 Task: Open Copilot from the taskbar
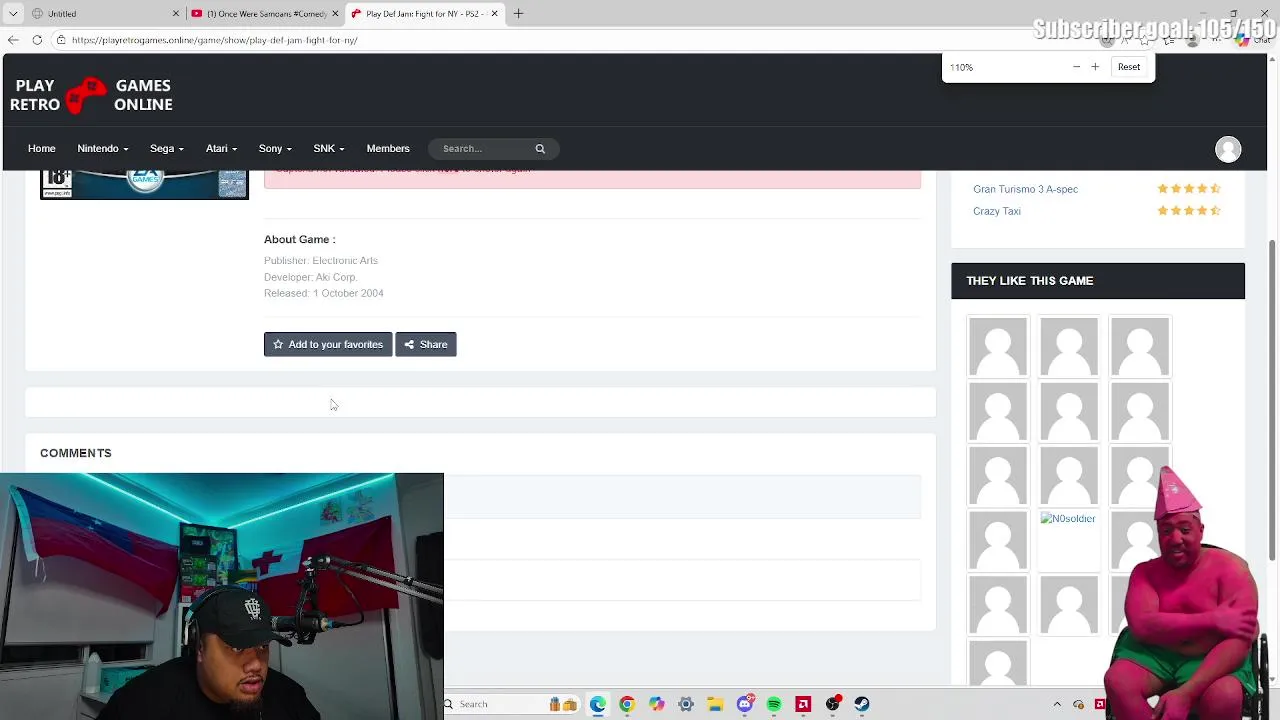(x=656, y=704)
